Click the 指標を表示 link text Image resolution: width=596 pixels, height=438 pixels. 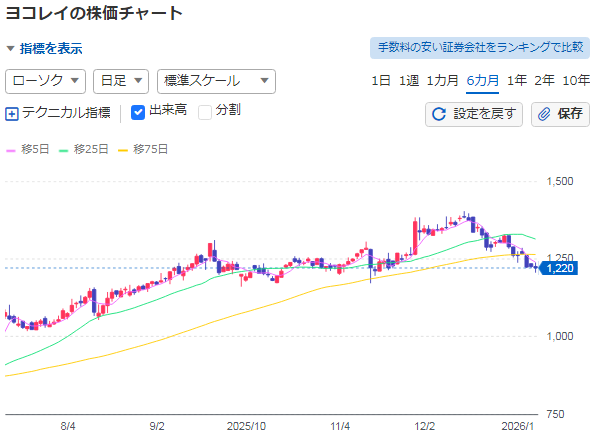pos(51,49)
